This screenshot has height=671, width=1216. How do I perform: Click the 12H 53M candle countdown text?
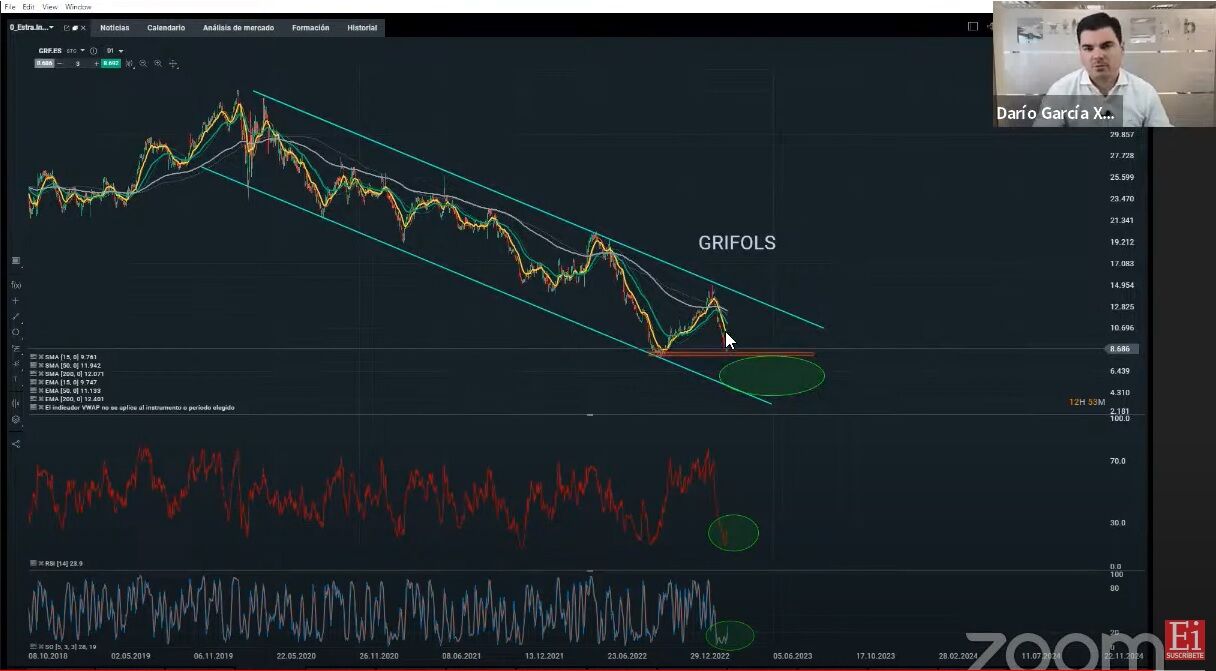[x=1086, y=402]
